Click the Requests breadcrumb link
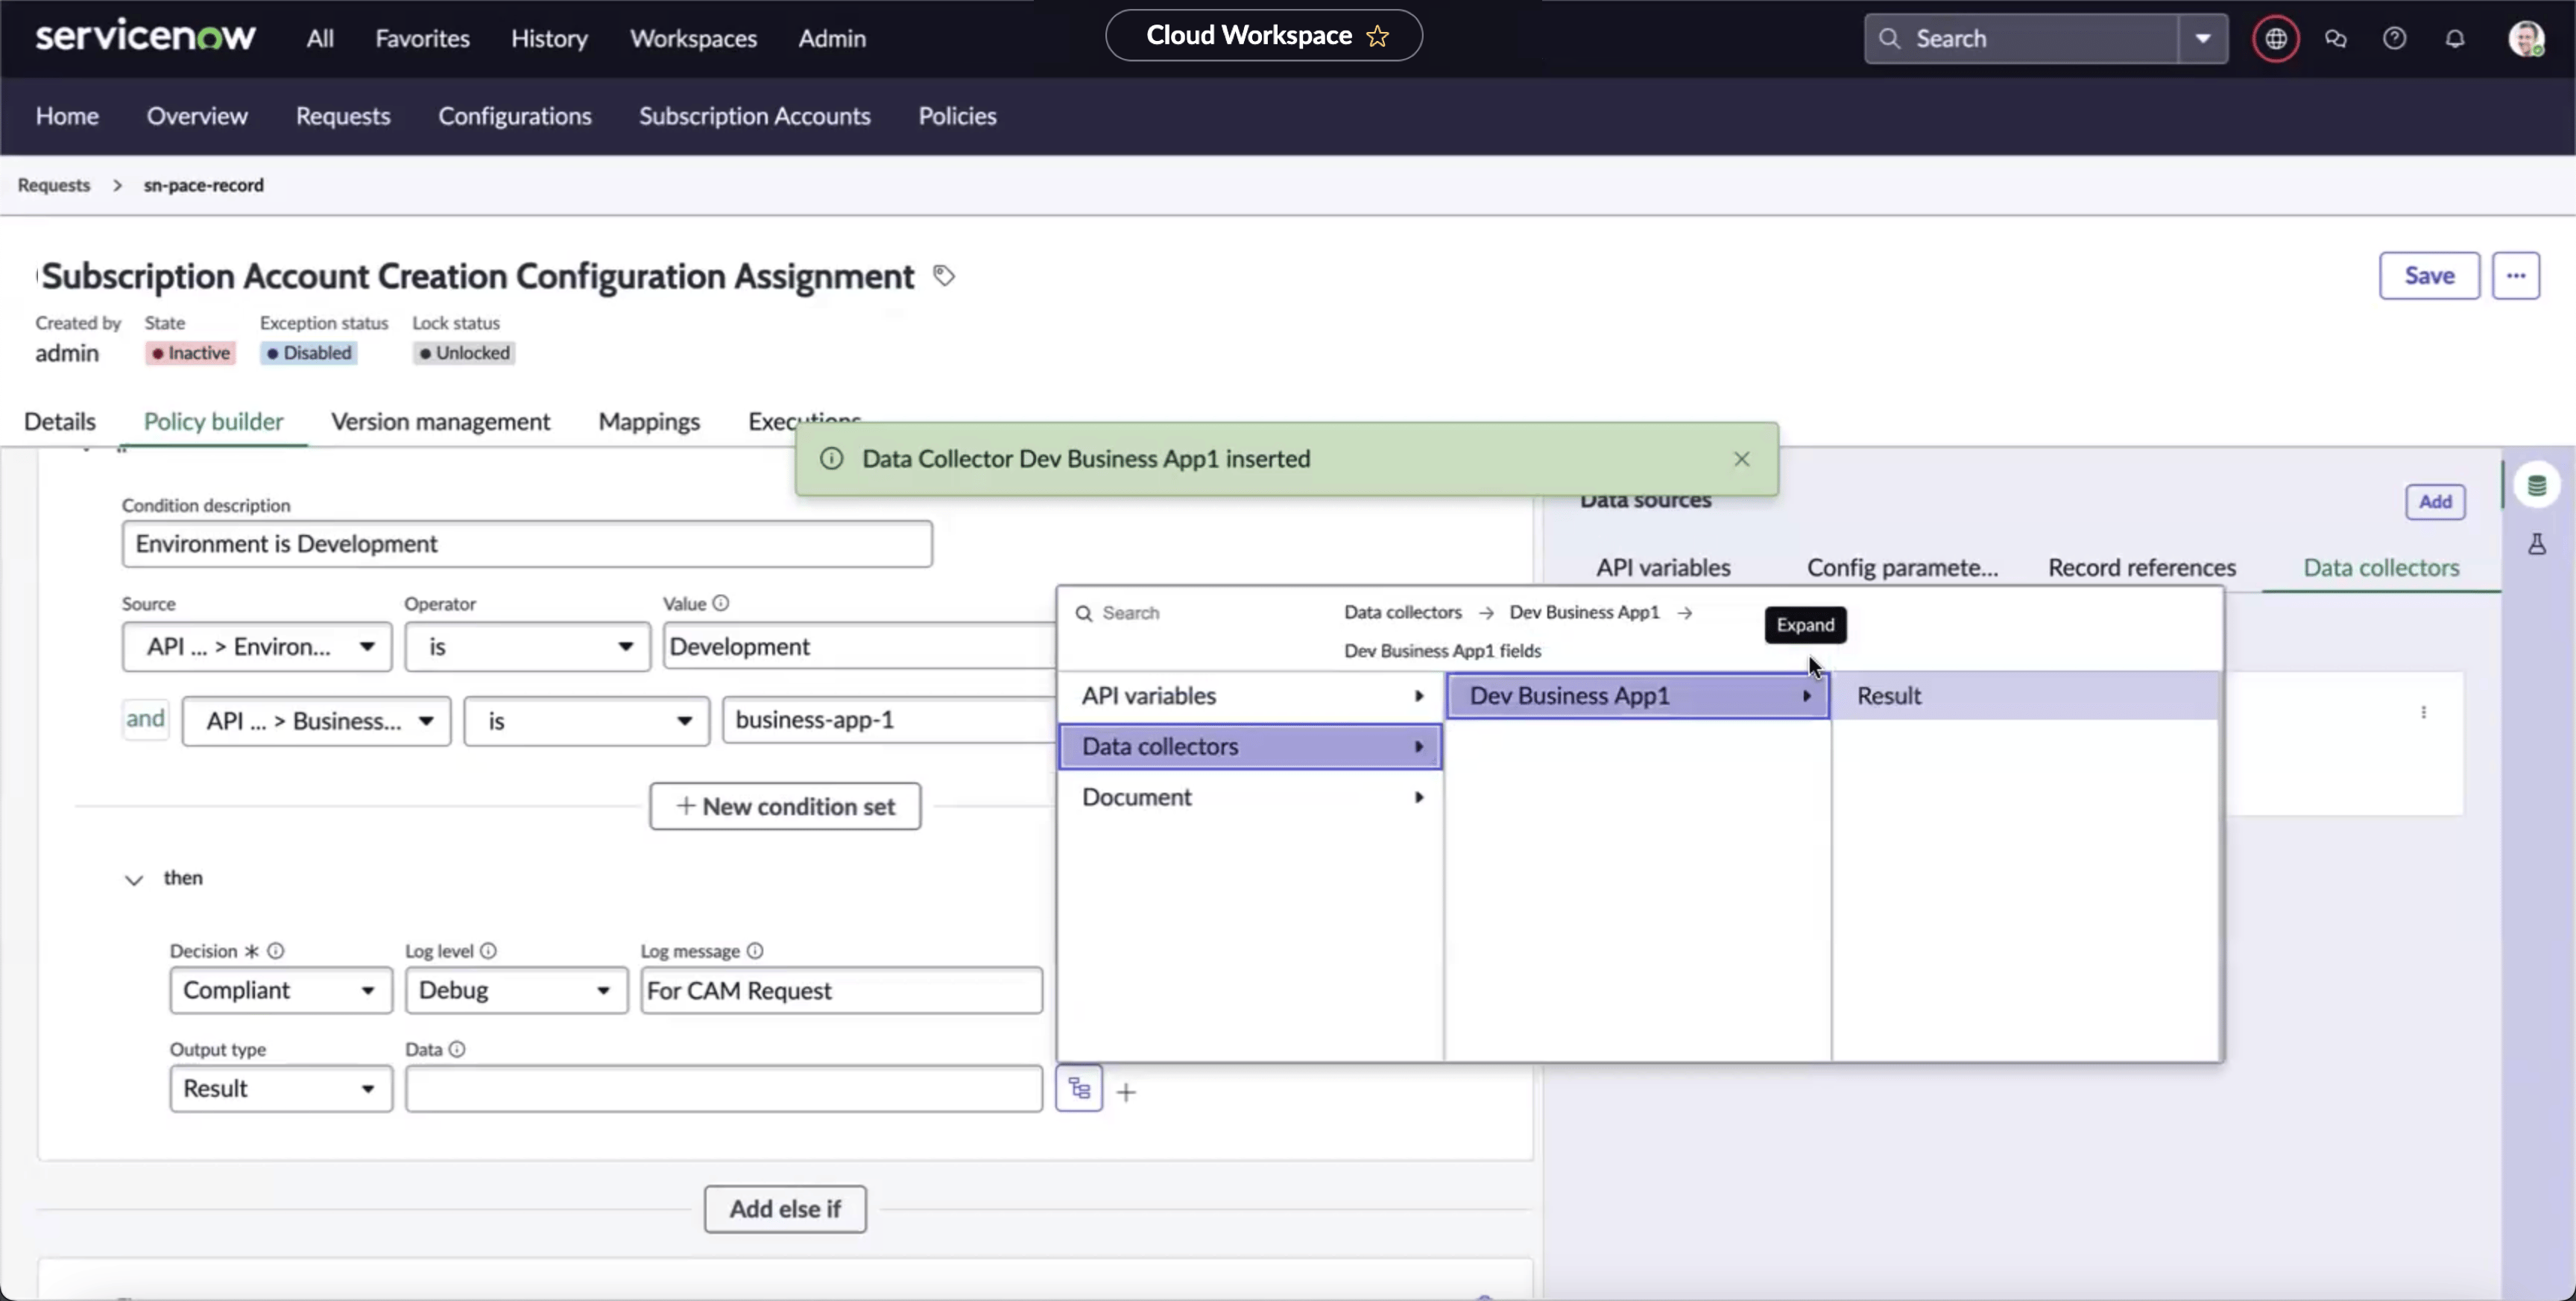This screenshot has width=2576, height=1301. [x=54, y=185]
